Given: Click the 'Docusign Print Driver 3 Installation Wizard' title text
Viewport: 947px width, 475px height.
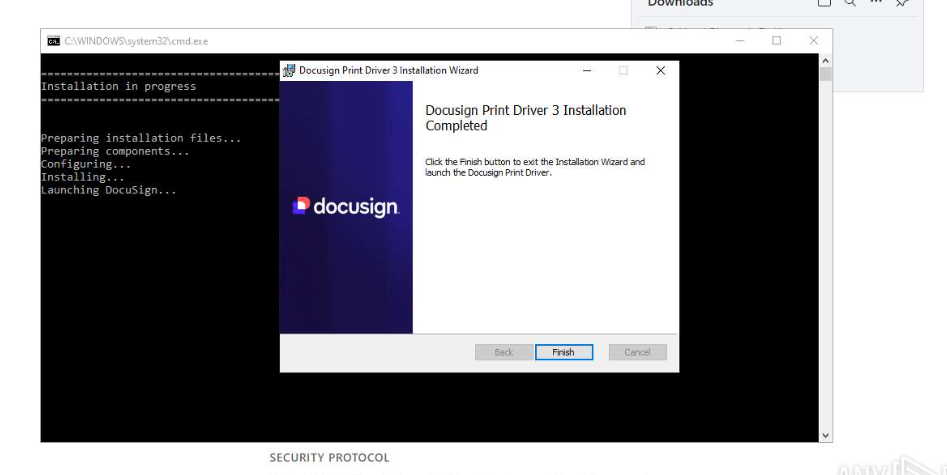Looking at the screenshot, I should (388, 71).
